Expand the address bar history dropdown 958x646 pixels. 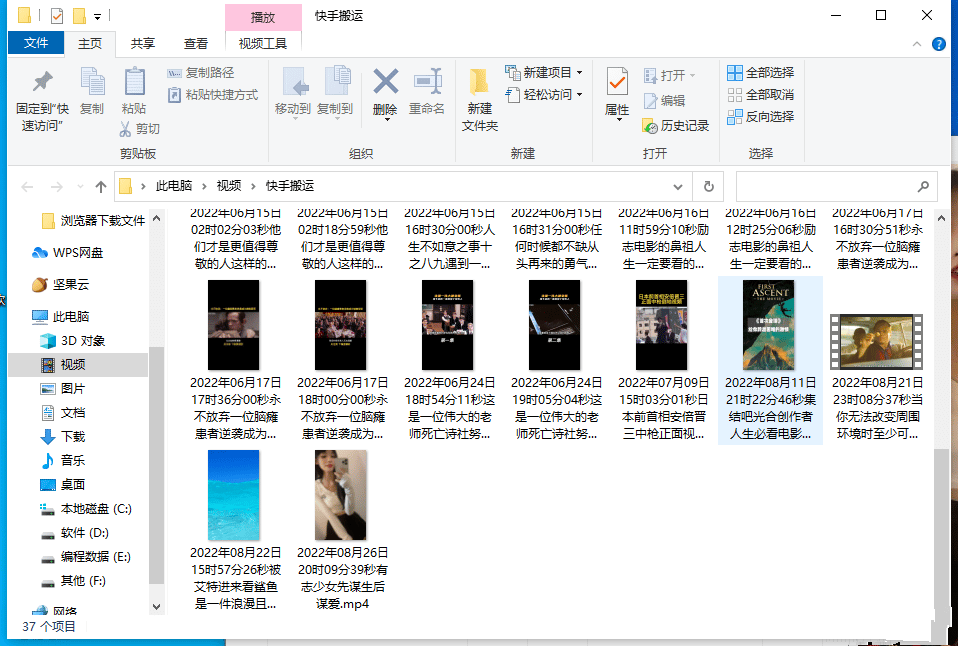point(678,186)
